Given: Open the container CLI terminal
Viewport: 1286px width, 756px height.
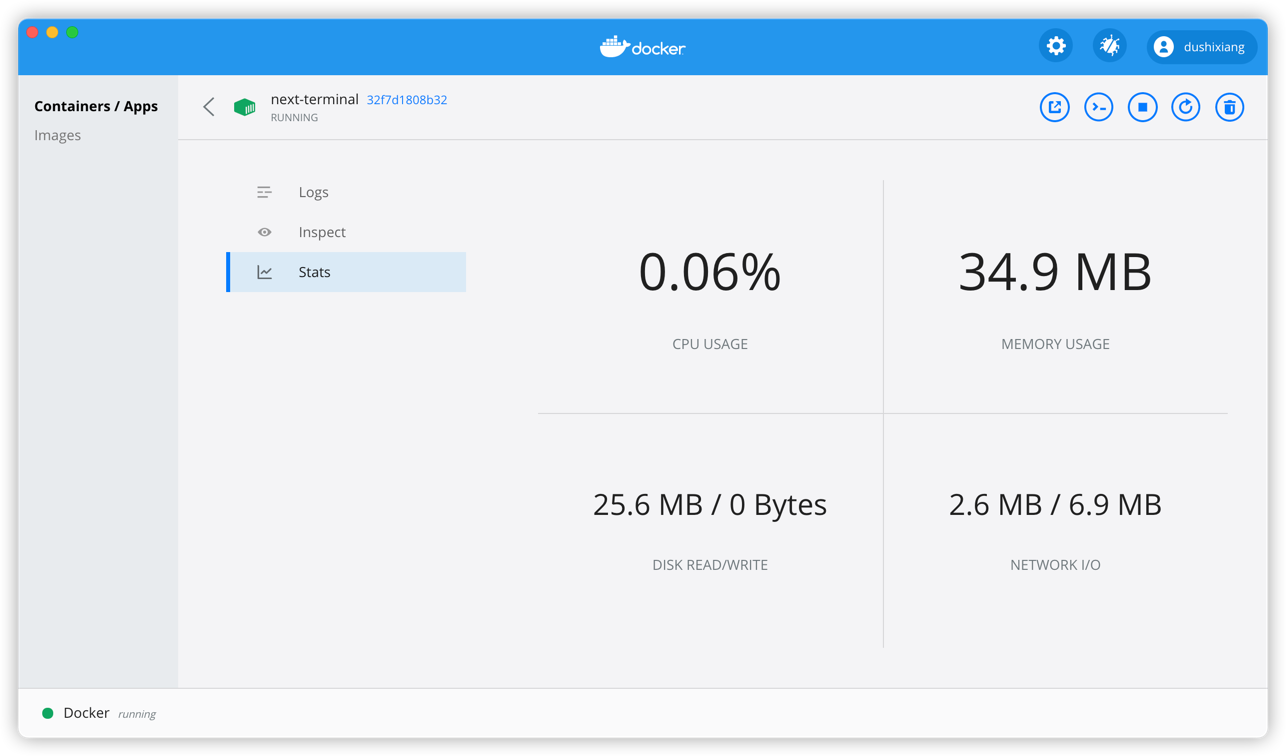Looking at the screenshot, I should (x=1098, y=107).
